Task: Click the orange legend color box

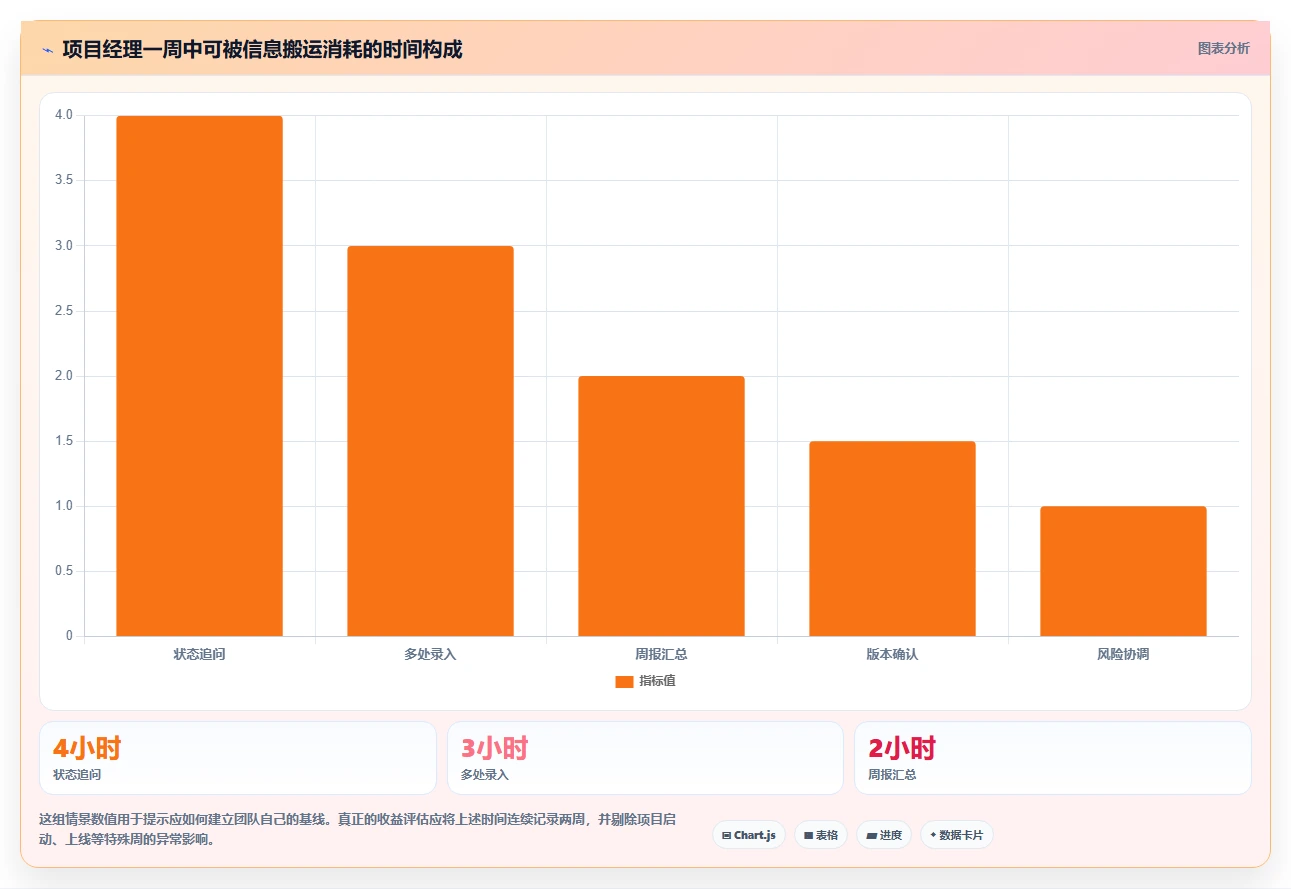Action: (624, 682)
